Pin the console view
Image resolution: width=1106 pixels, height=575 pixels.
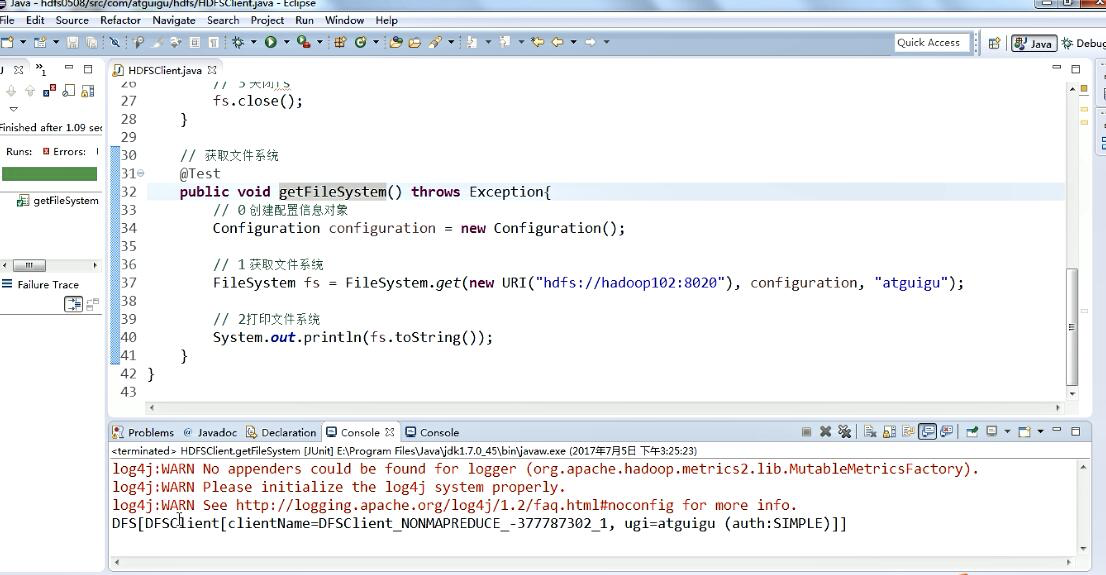tap(972, 432)
